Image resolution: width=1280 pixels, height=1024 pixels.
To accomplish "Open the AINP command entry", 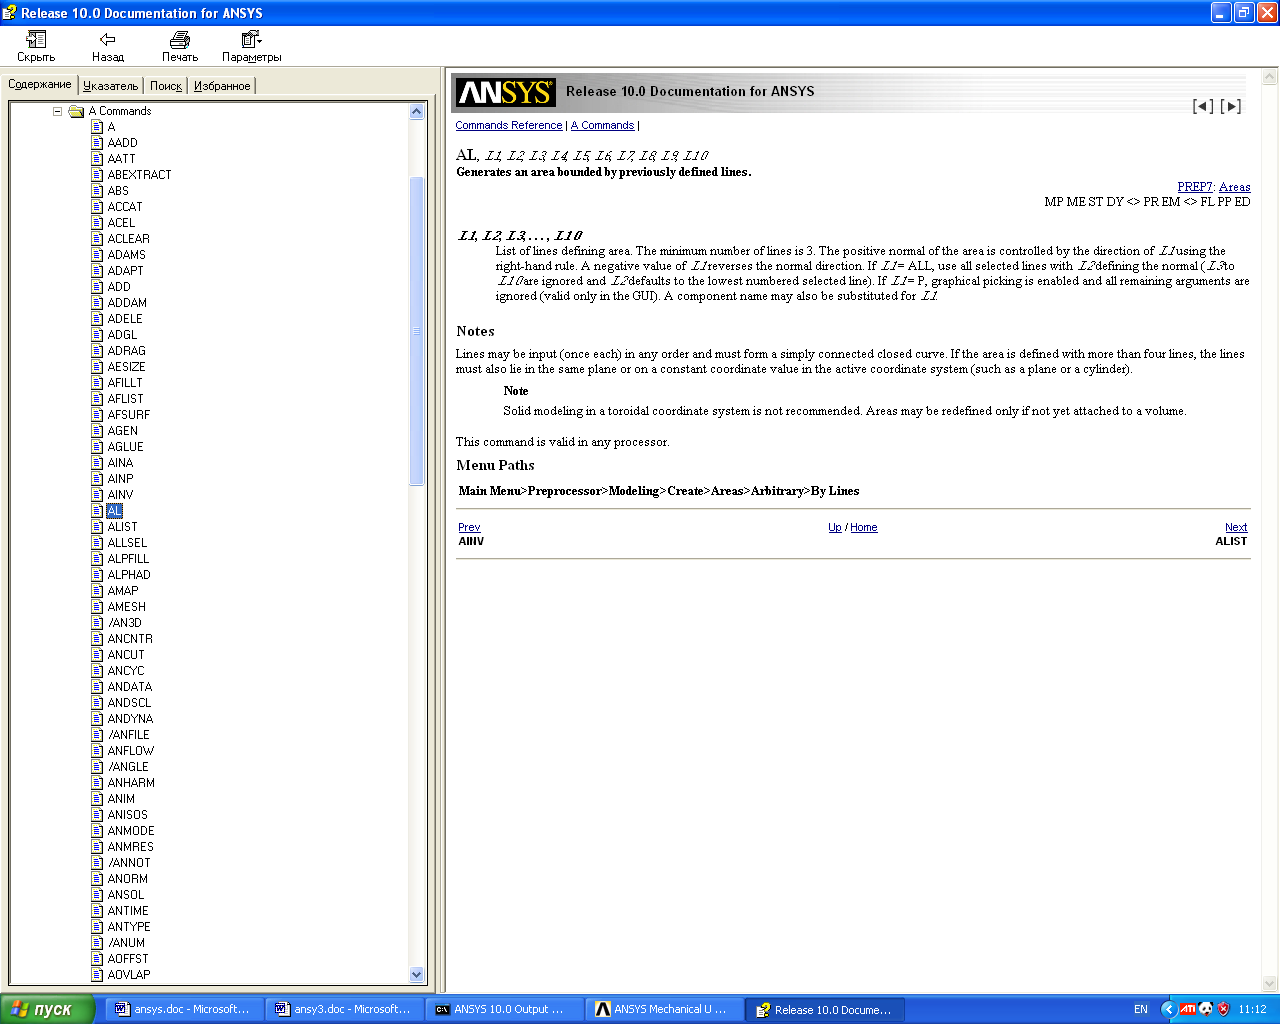I will point(121,479).
